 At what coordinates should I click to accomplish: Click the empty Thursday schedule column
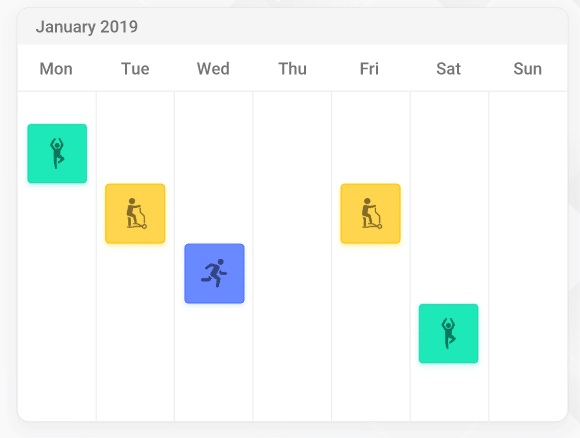tap(292, 256)
